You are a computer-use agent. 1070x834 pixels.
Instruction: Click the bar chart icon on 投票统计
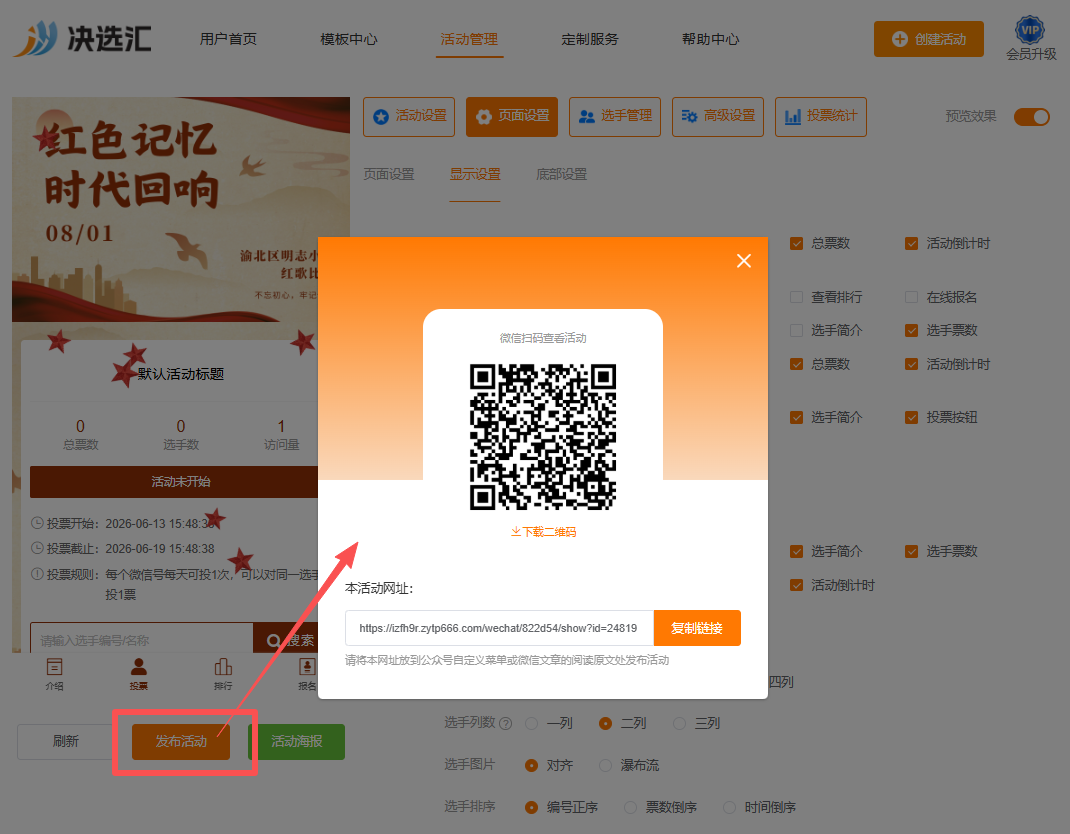pos(793,117)
